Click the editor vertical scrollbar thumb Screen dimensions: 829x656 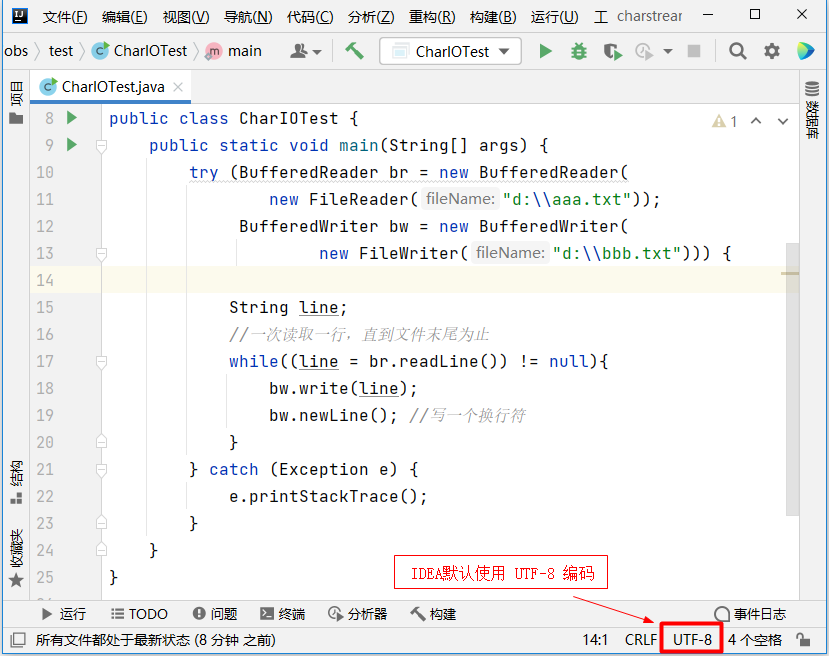coord(792,379)
